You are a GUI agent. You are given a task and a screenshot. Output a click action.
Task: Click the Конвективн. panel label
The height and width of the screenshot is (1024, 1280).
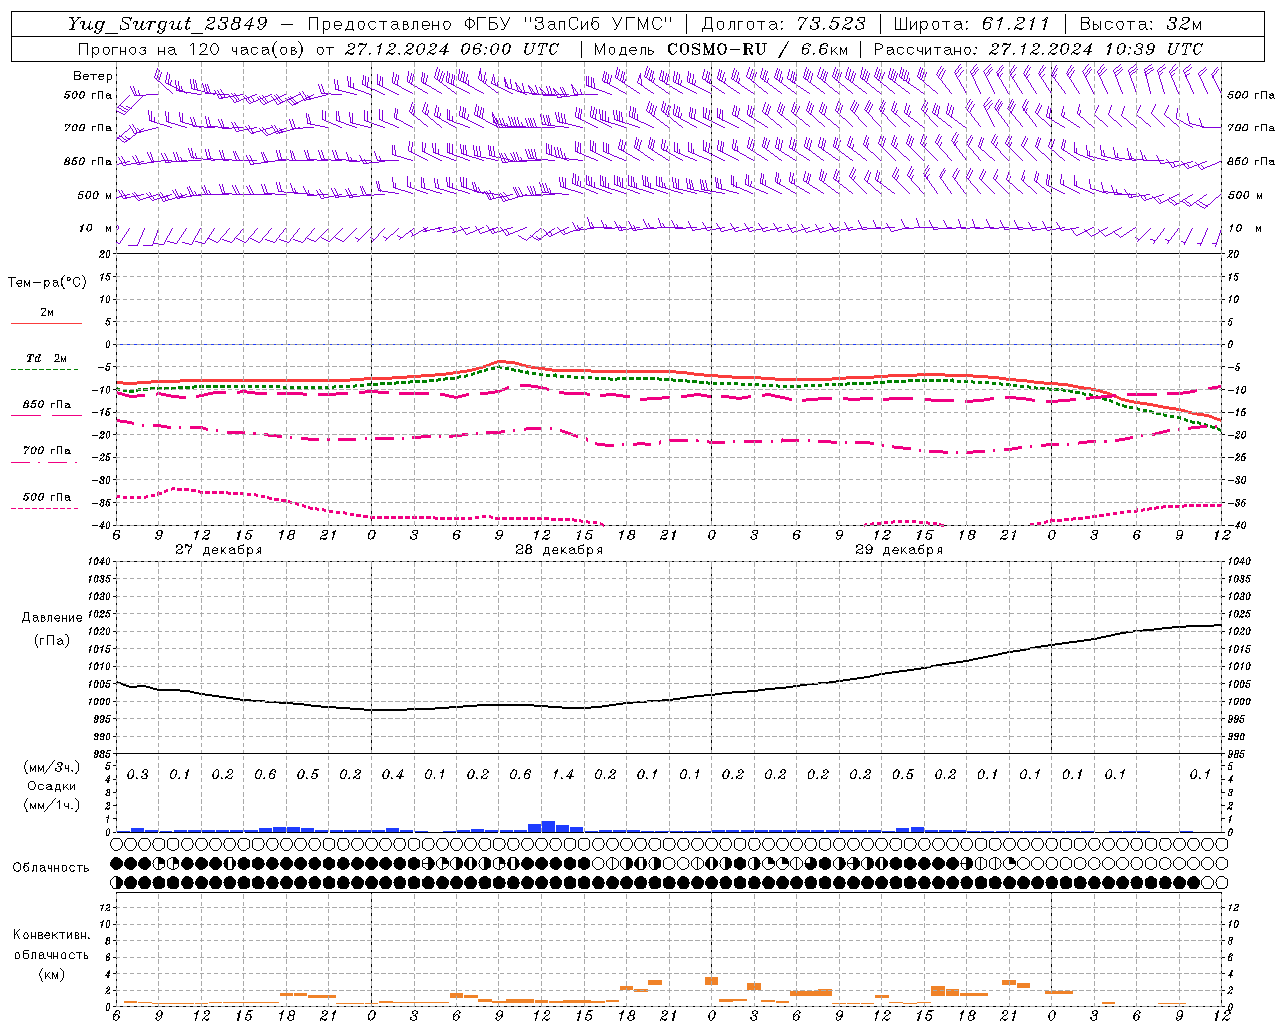tap(51, 935)
